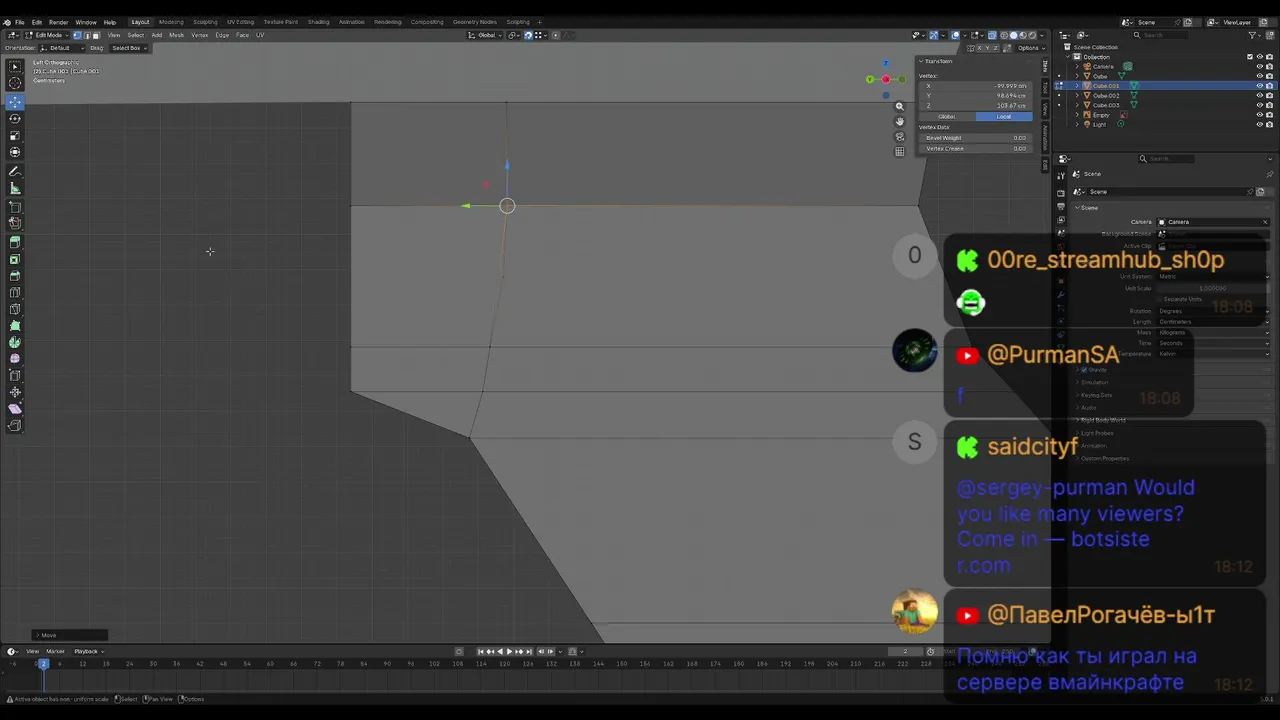Click the vertex X coordinate field
Screen dimensions: 1280x720
click(975, 86)
